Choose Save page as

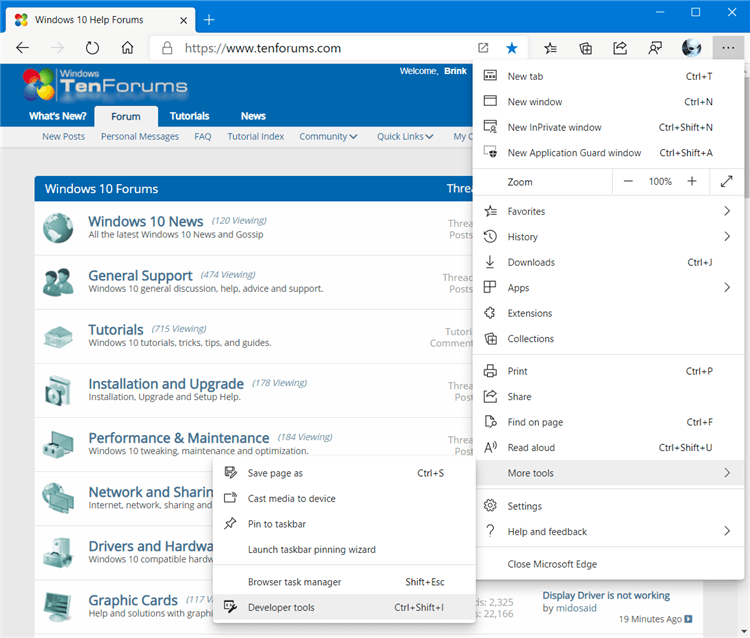(344, 473)
